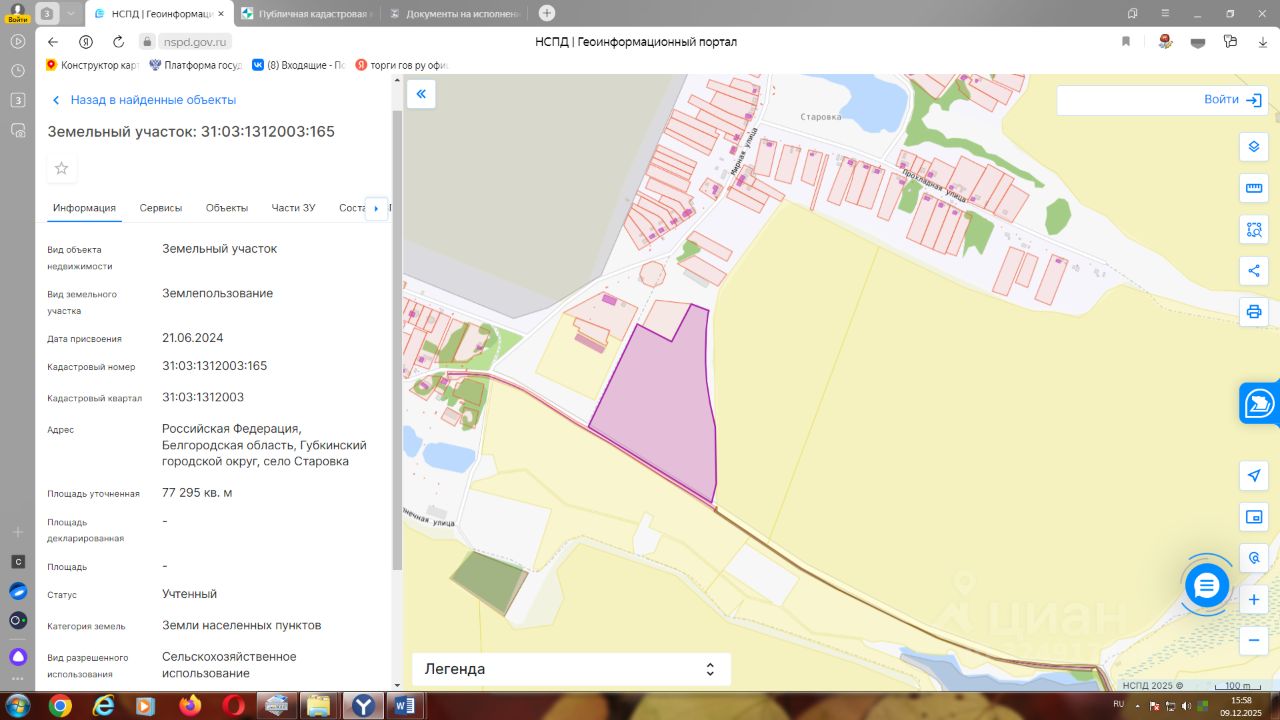Open the Объекты tab
Image resolution: width=1280 pixels, height=720 pixels.
pyautogui.click(x=227, y=208)
